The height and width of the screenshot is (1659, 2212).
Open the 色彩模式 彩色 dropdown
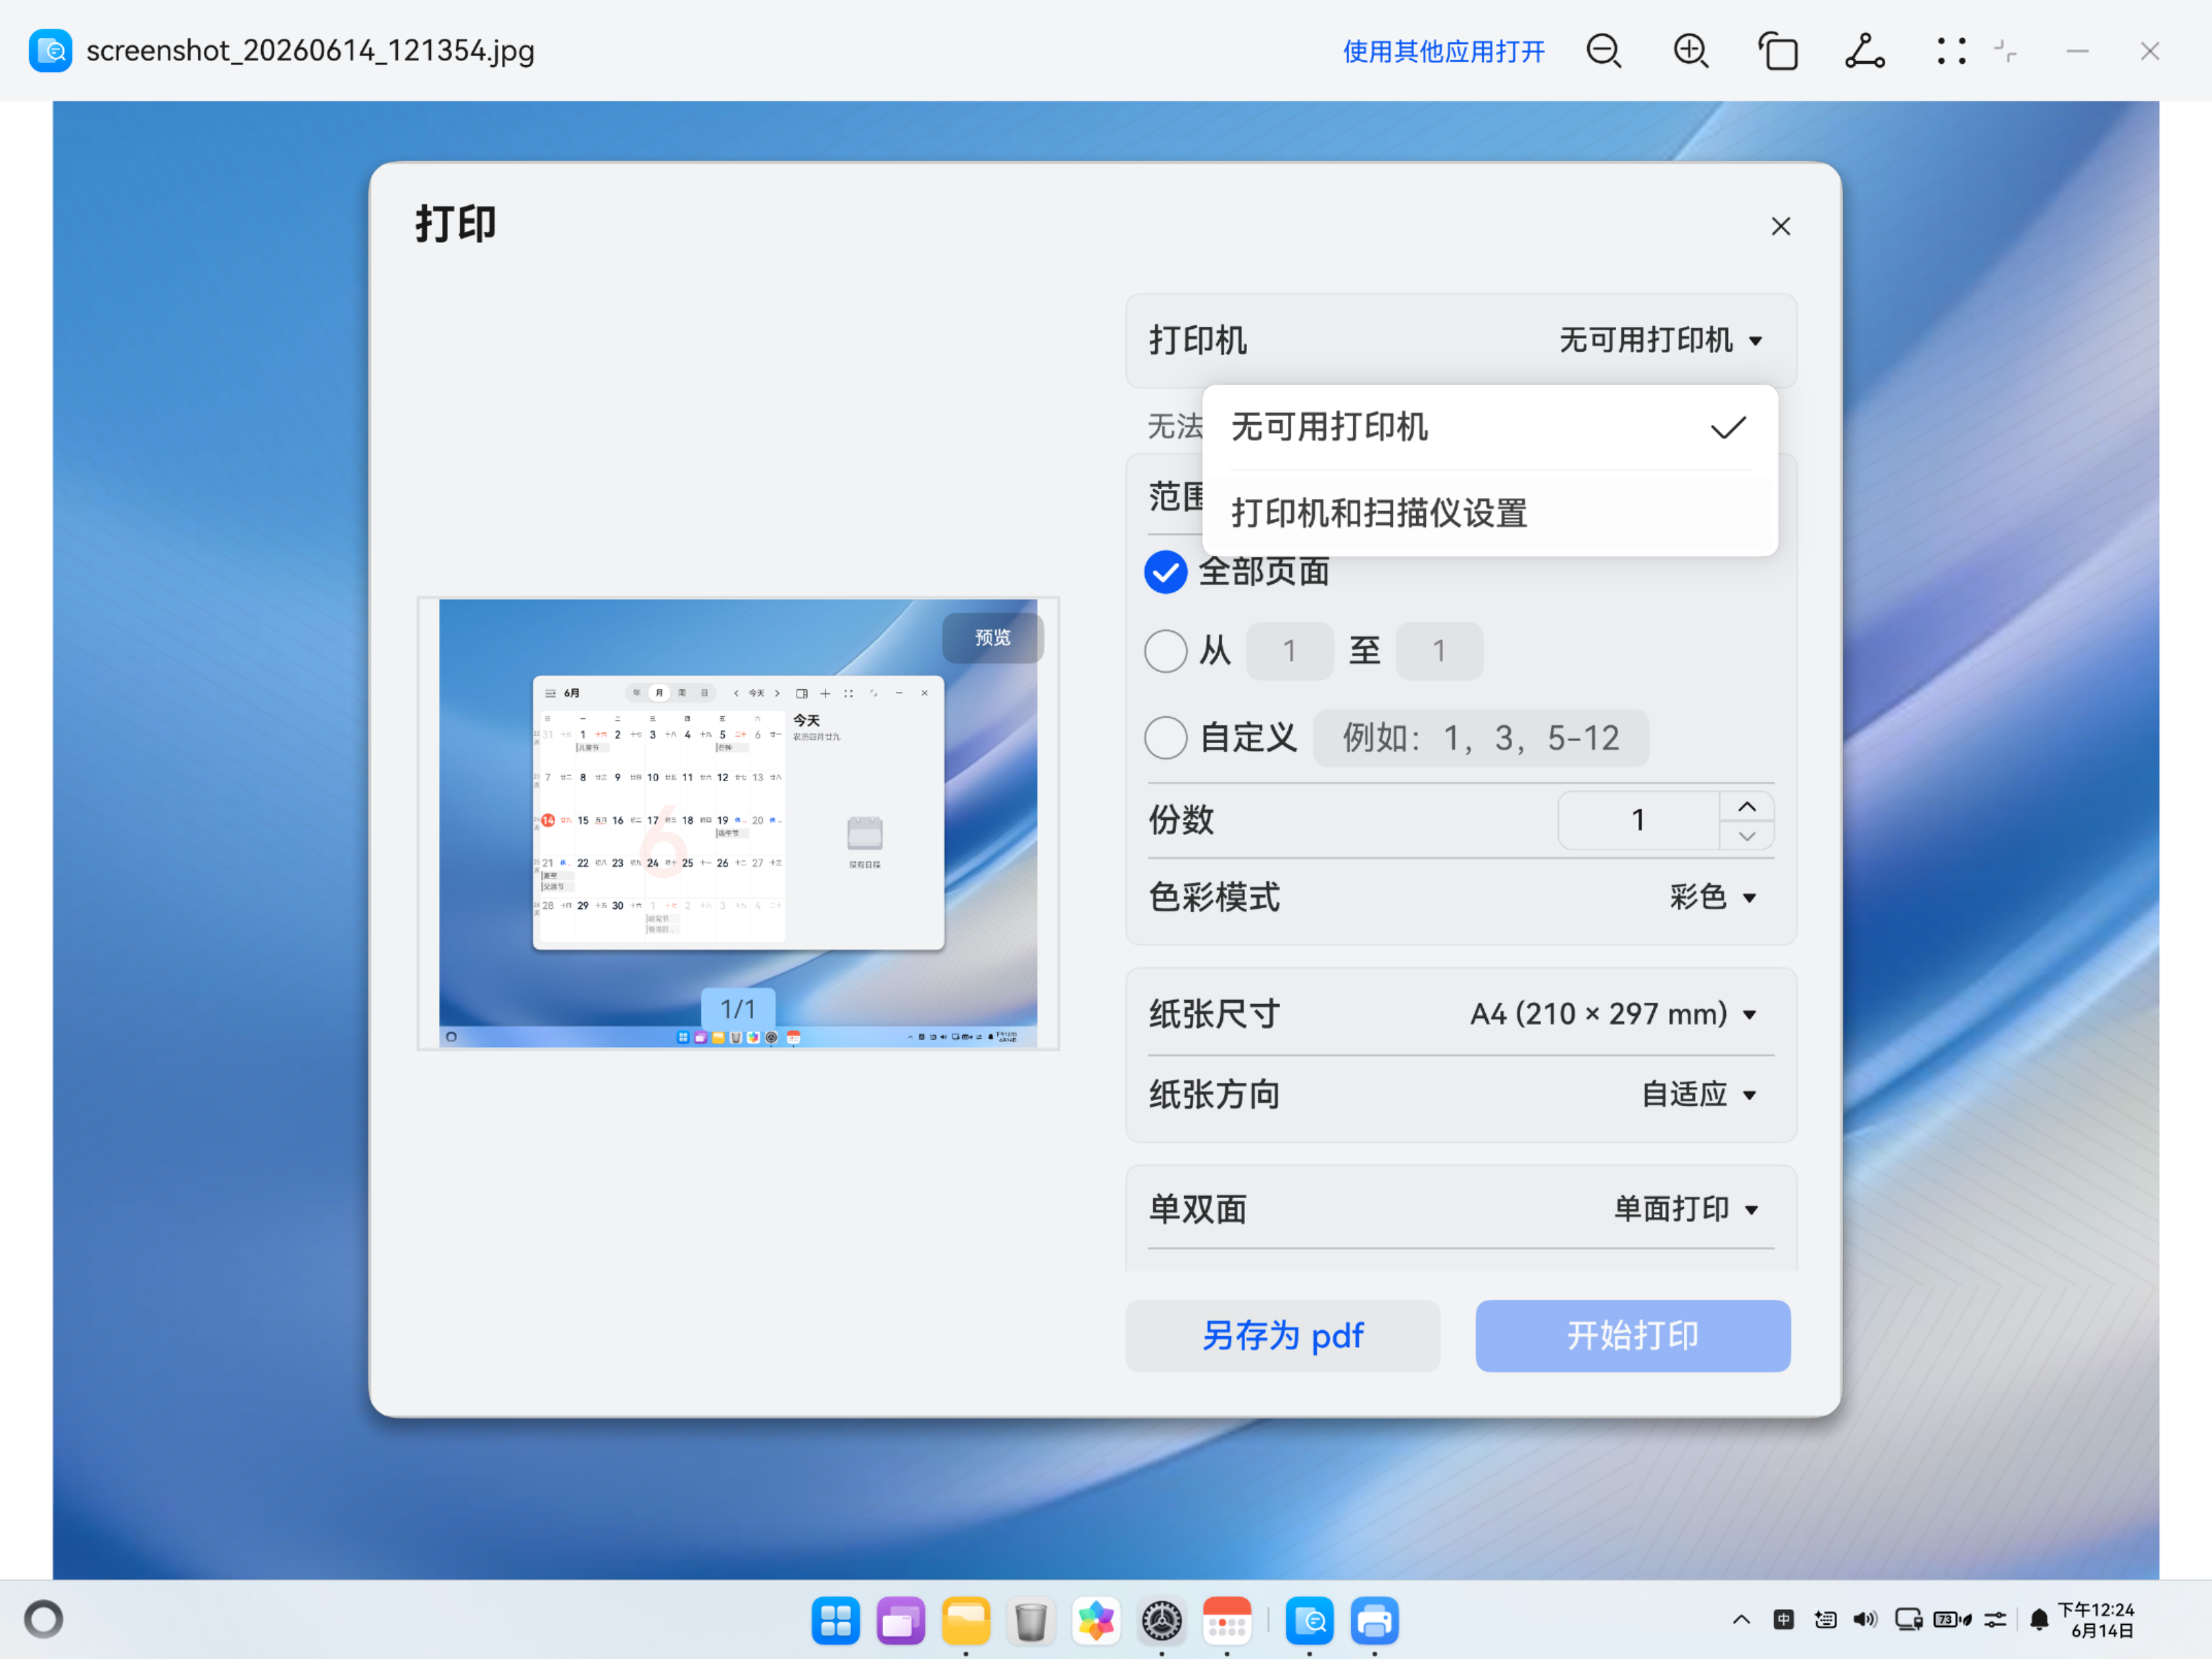click(x=1713, y=897)
